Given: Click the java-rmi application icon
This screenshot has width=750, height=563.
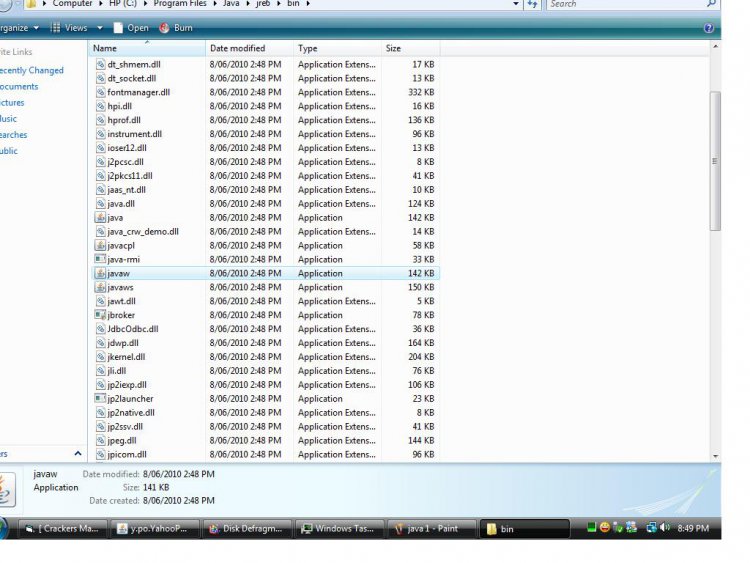Looking at the screenshot, I should coord(100,259).
